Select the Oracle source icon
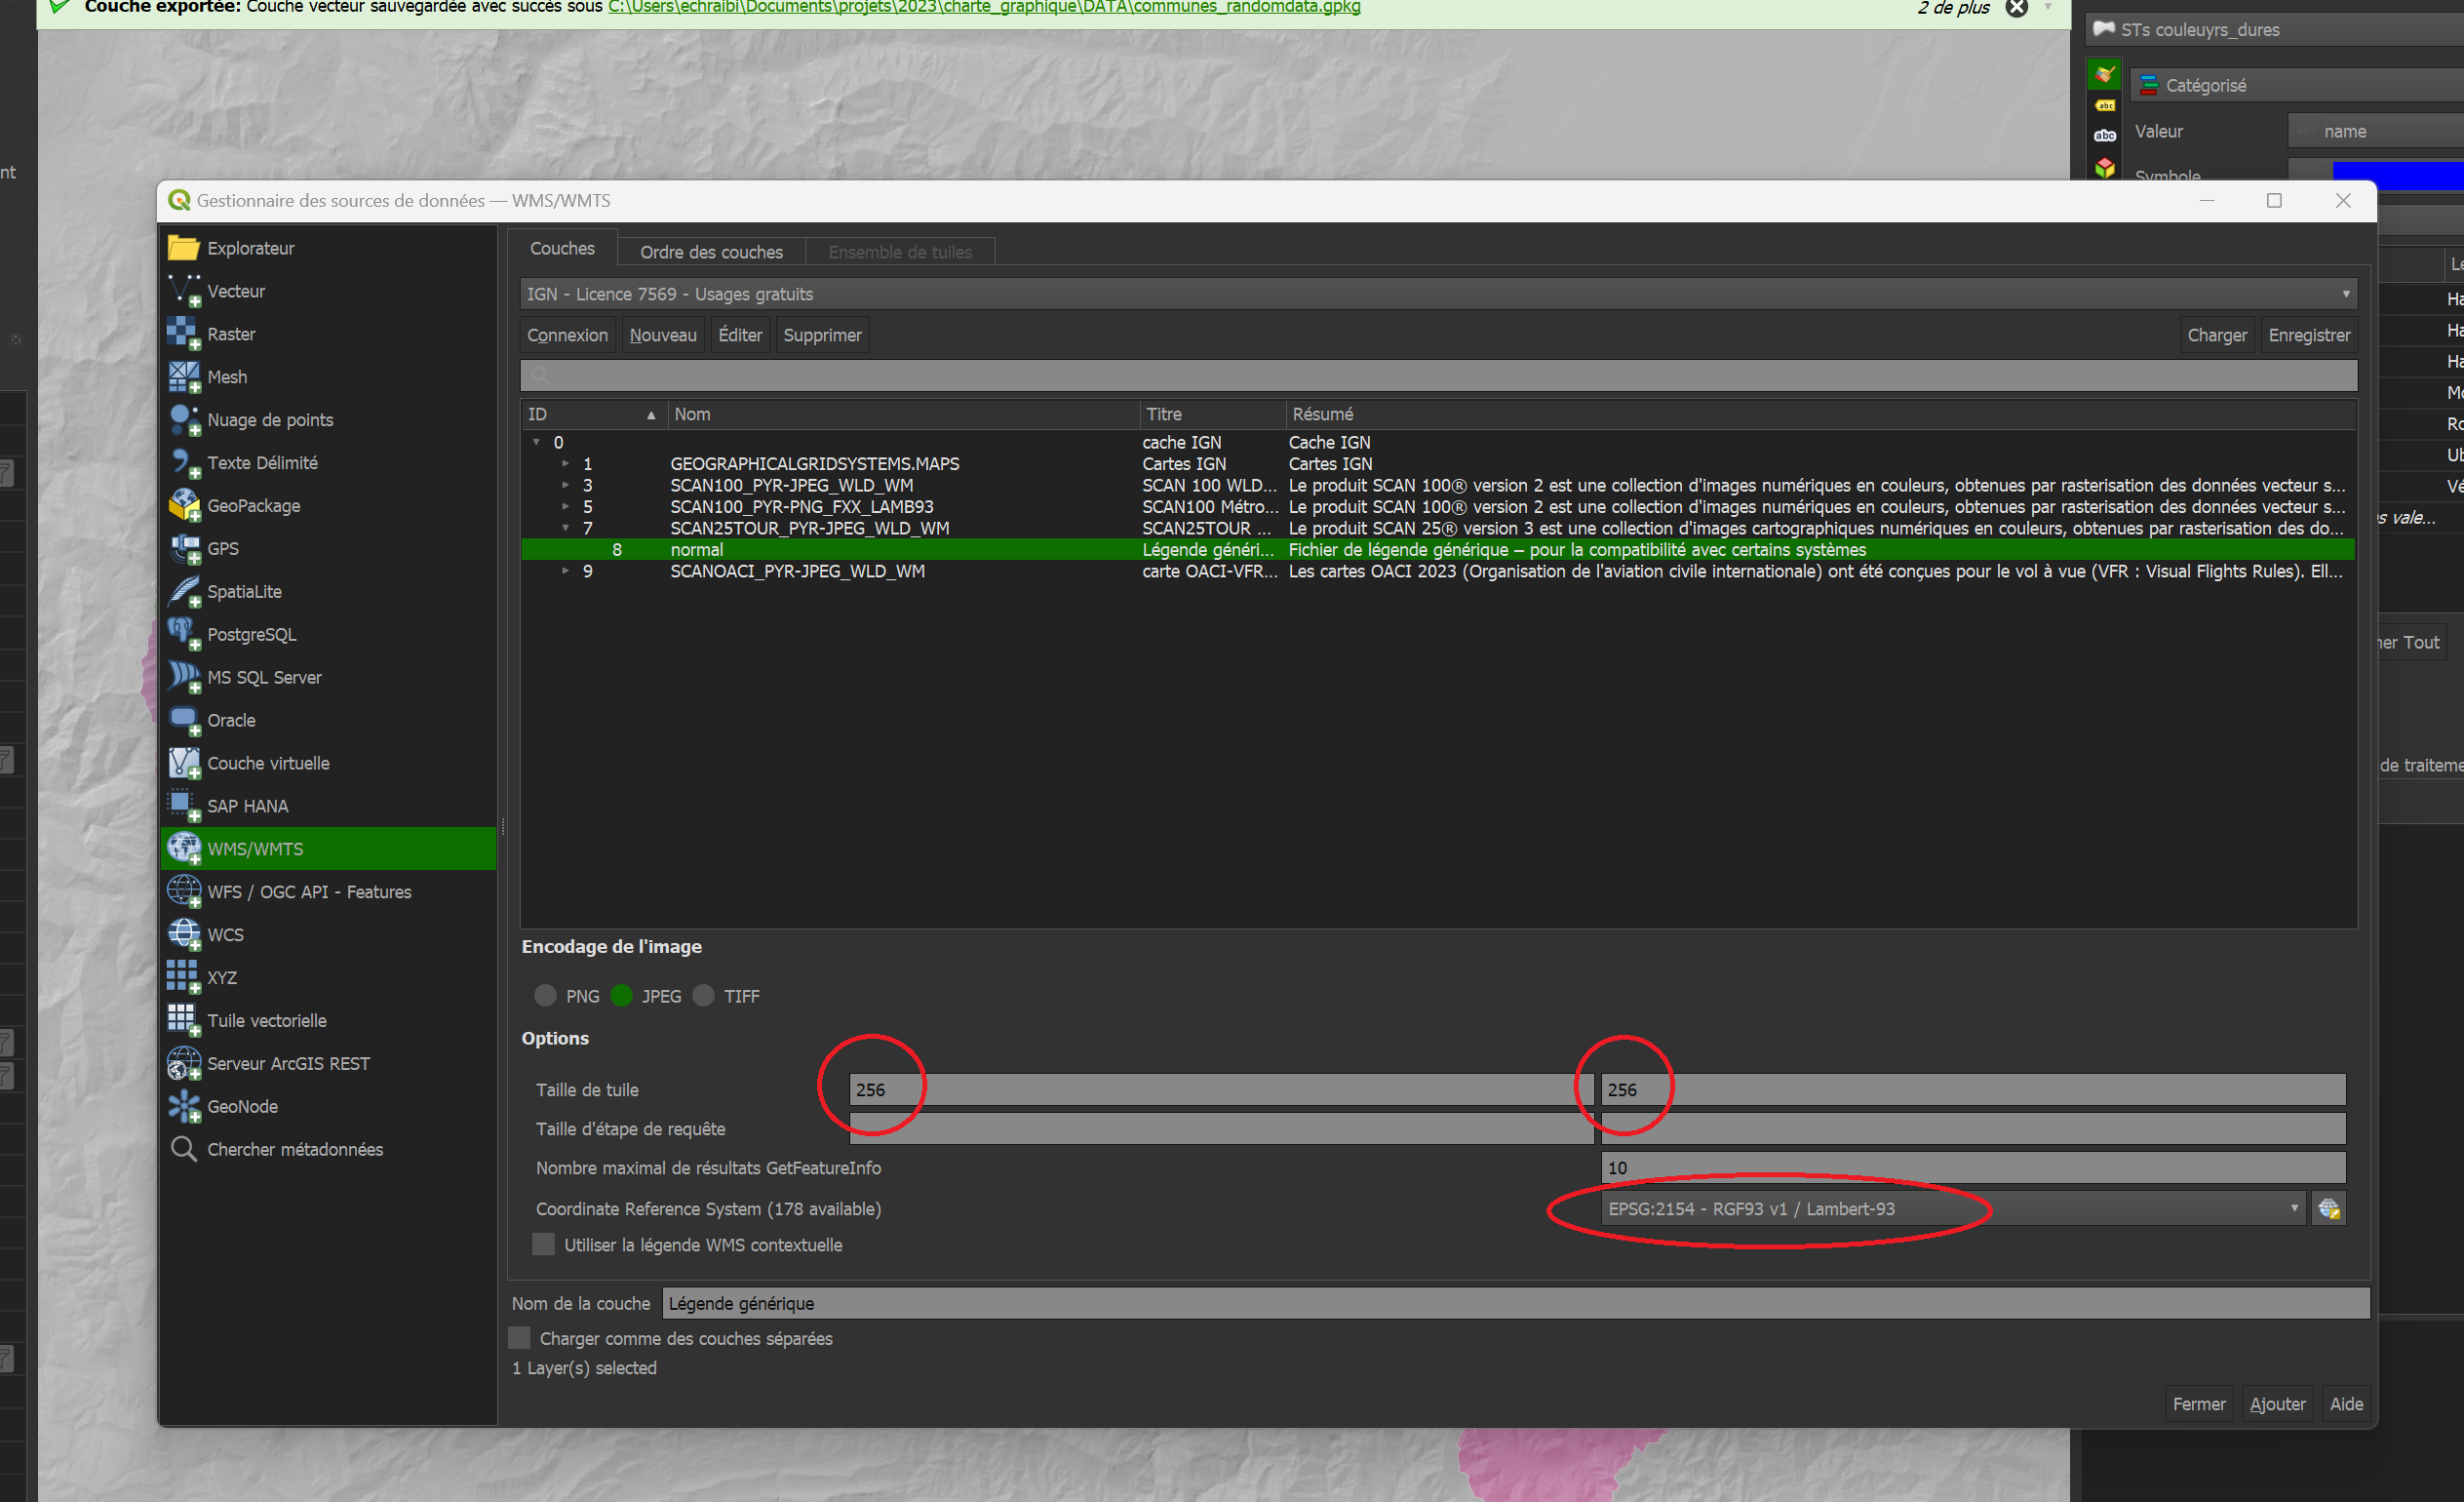 tap(184, 721)
